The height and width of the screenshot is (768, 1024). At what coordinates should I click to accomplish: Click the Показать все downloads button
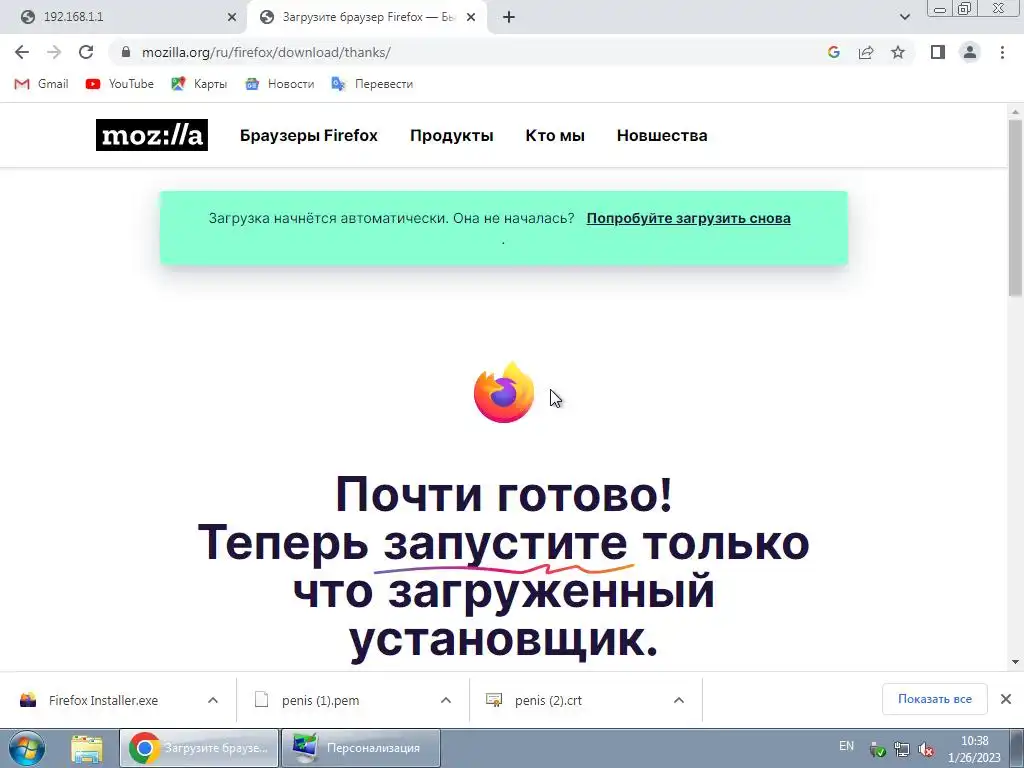[x=935, y=699]
